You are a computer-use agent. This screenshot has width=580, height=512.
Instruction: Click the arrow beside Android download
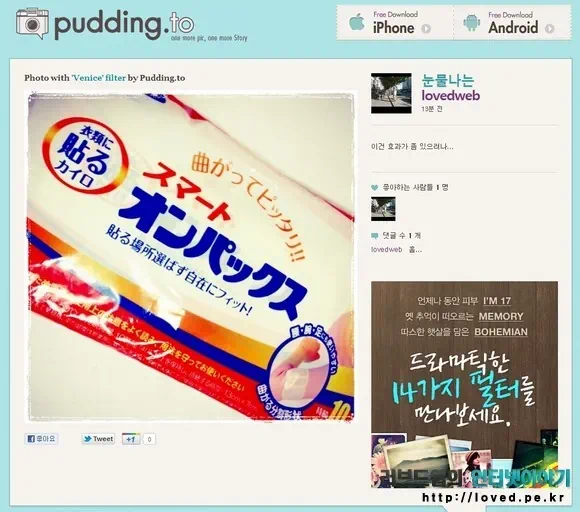point(550,28)
